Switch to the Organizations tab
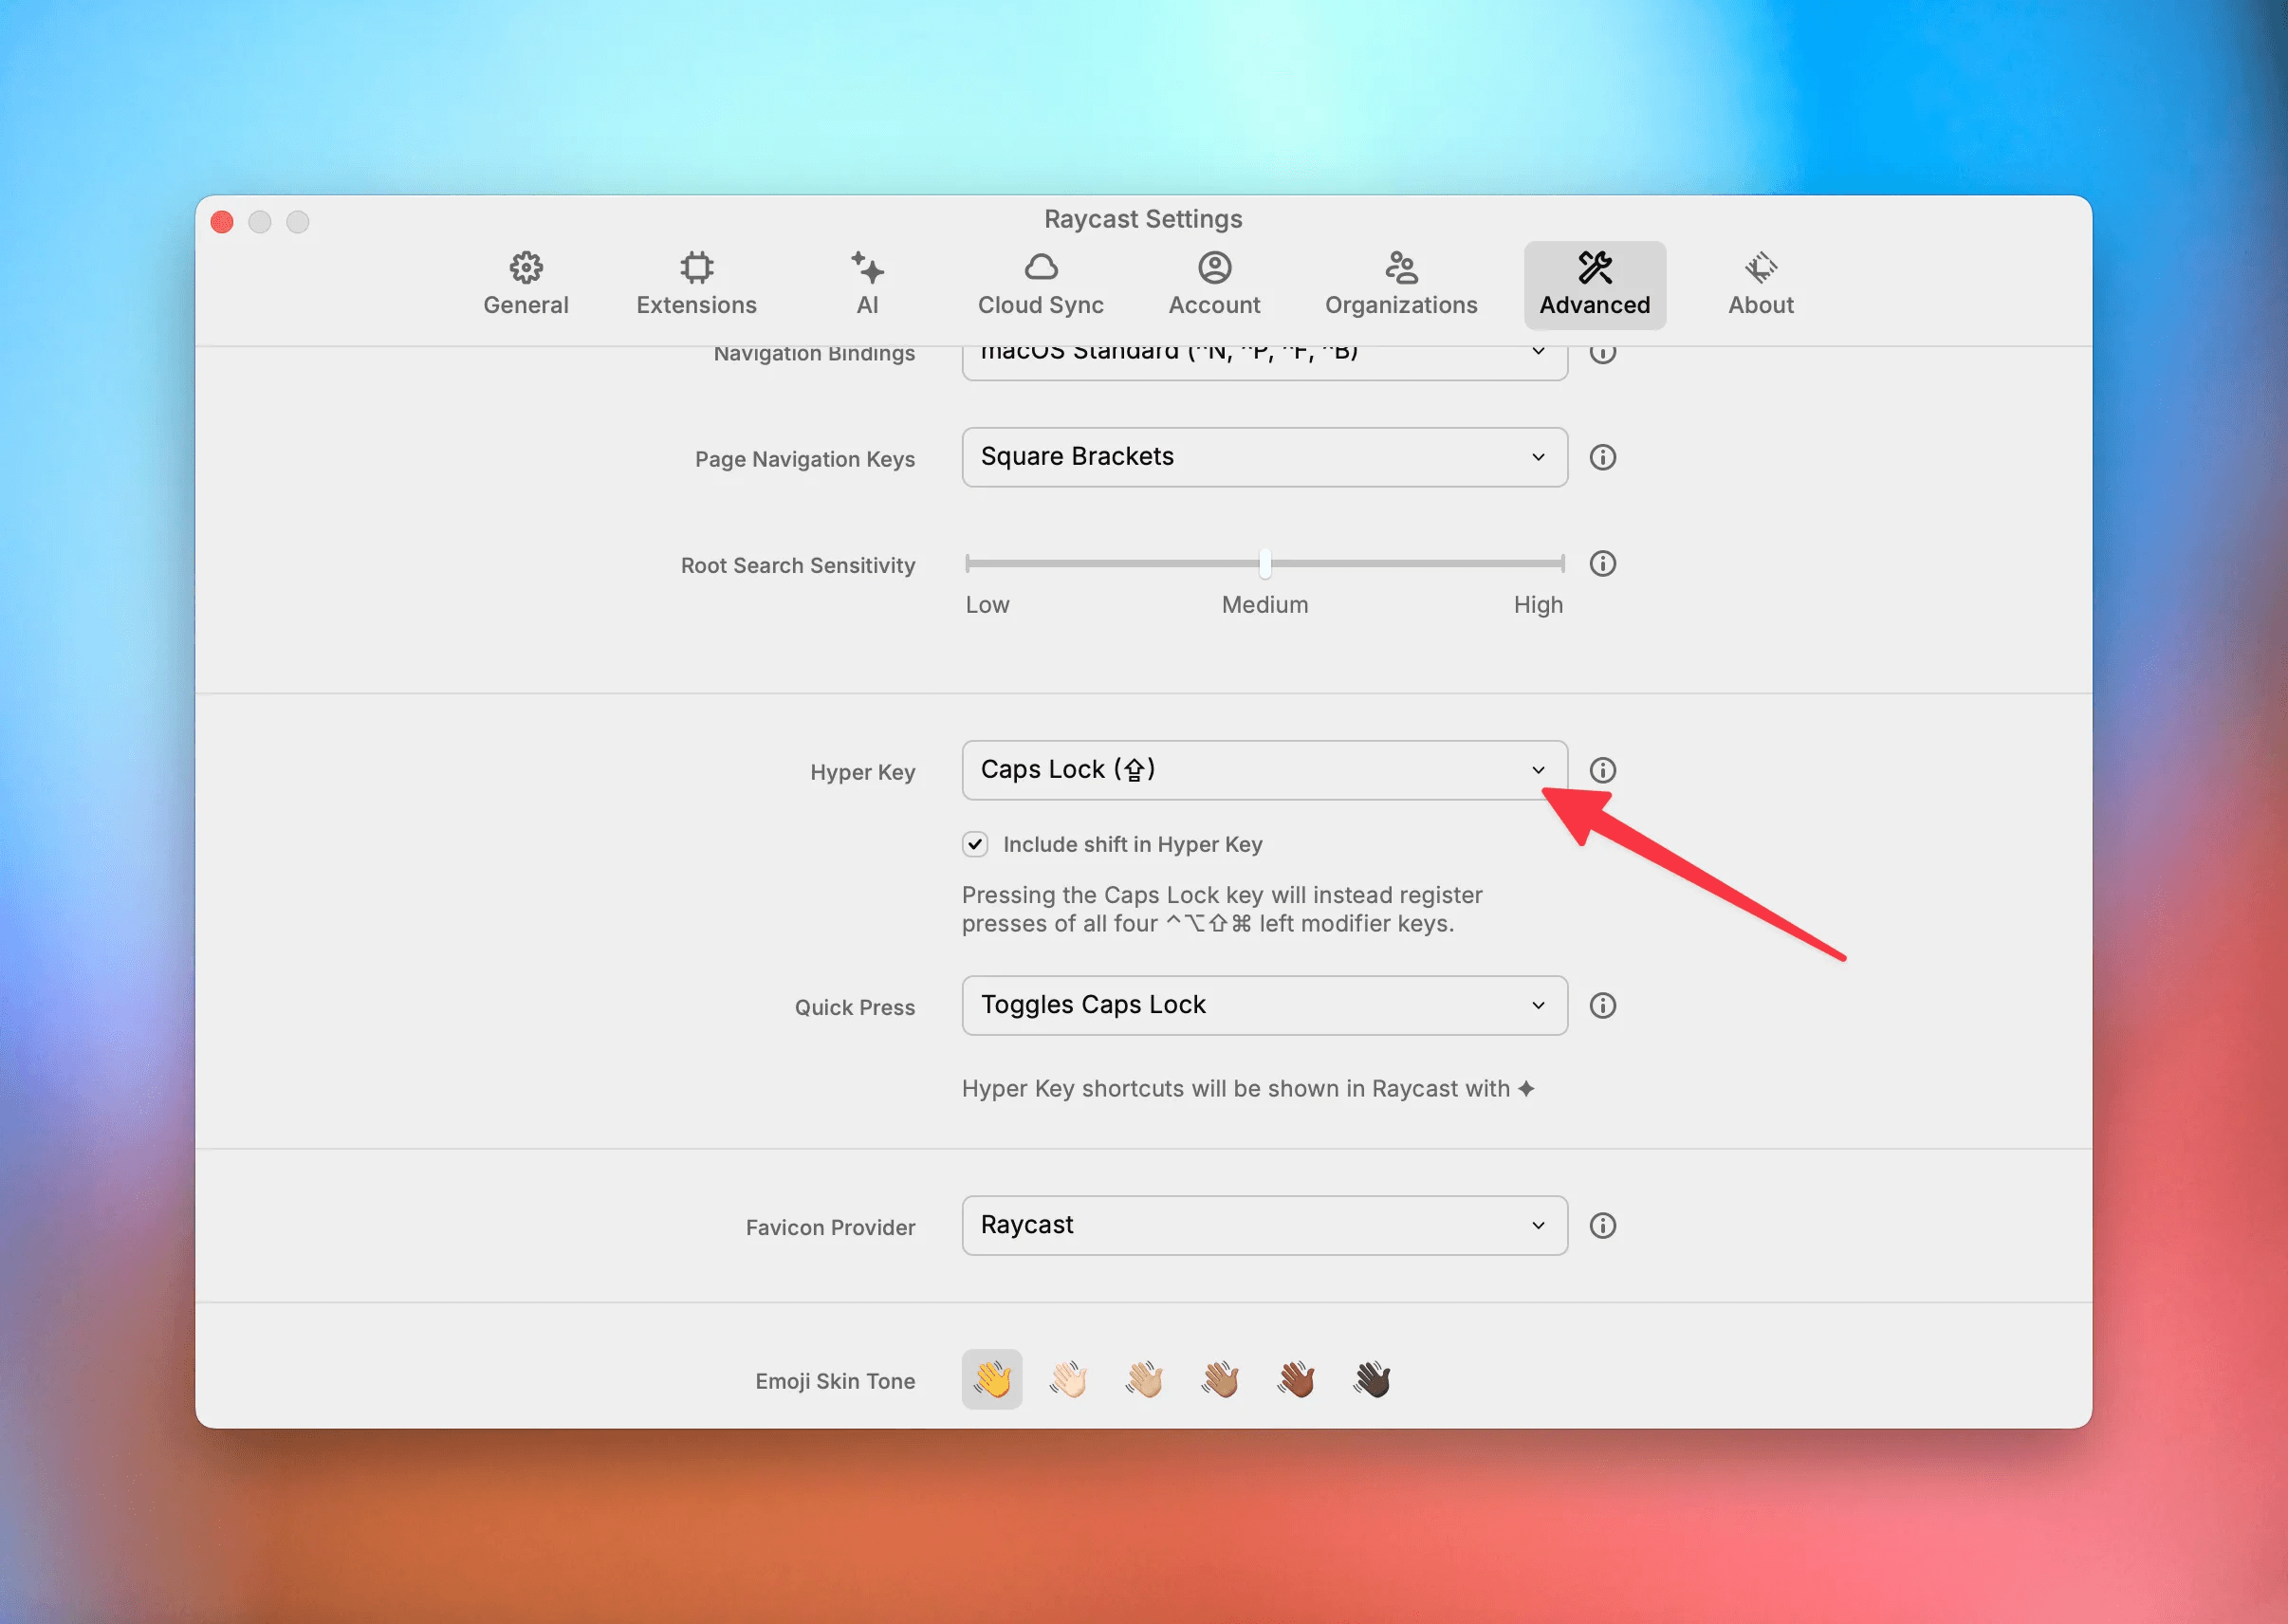Screen dimensions: 2288x1624 1401,285
